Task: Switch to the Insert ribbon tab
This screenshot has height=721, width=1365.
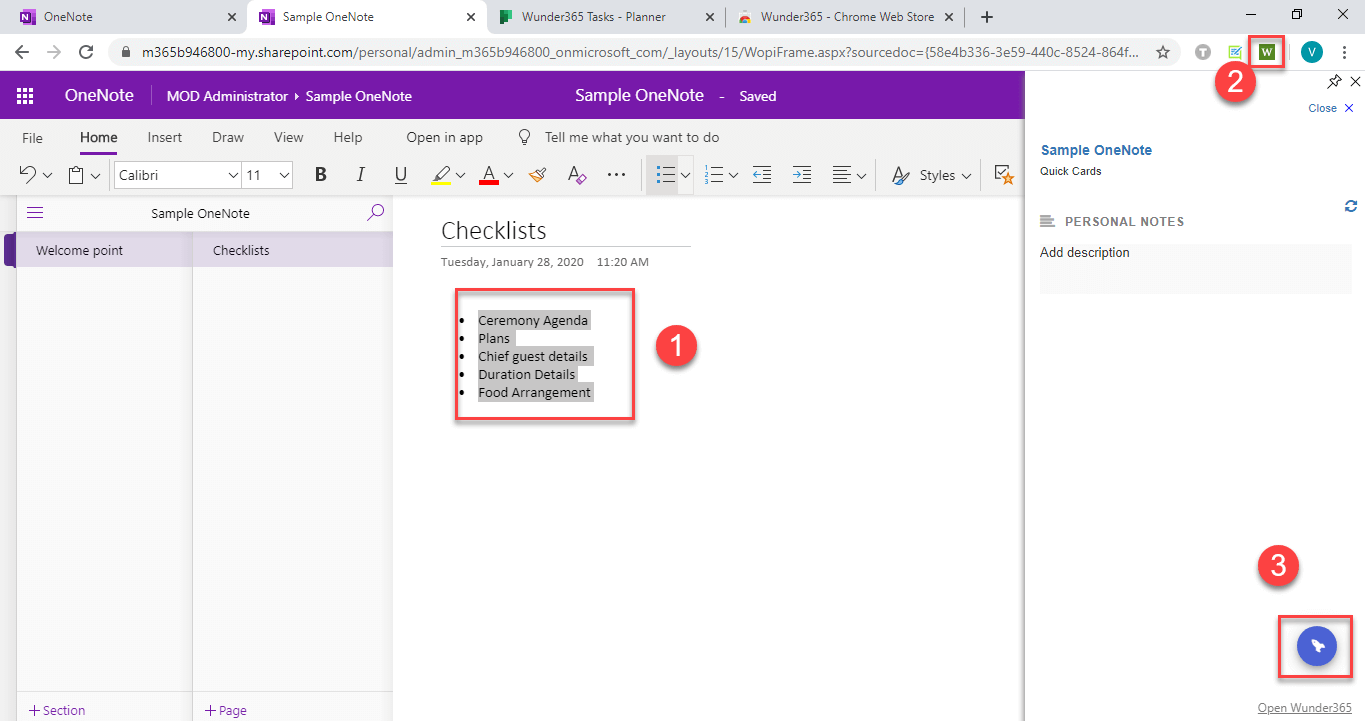Action: click(x=165, y=138)
